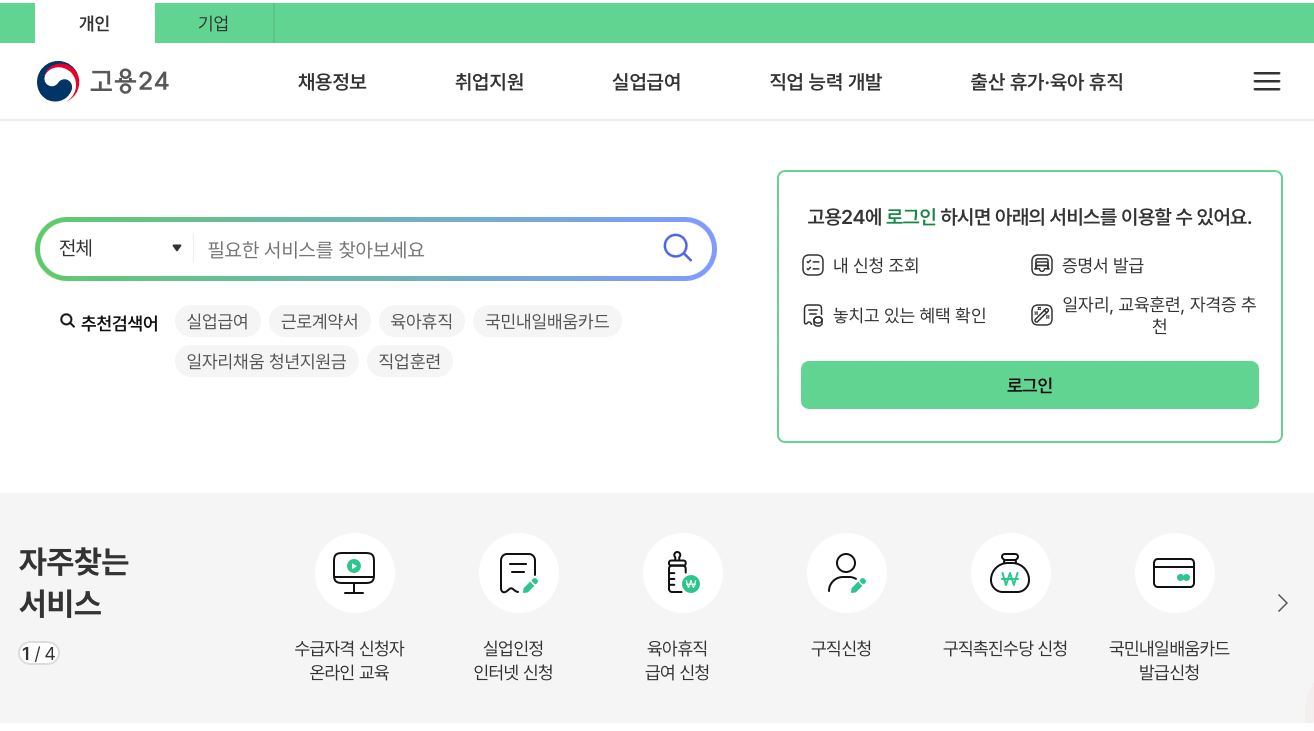Switch to the 개인 tab
The image size is (1314, 731).
tap(95, 24)
